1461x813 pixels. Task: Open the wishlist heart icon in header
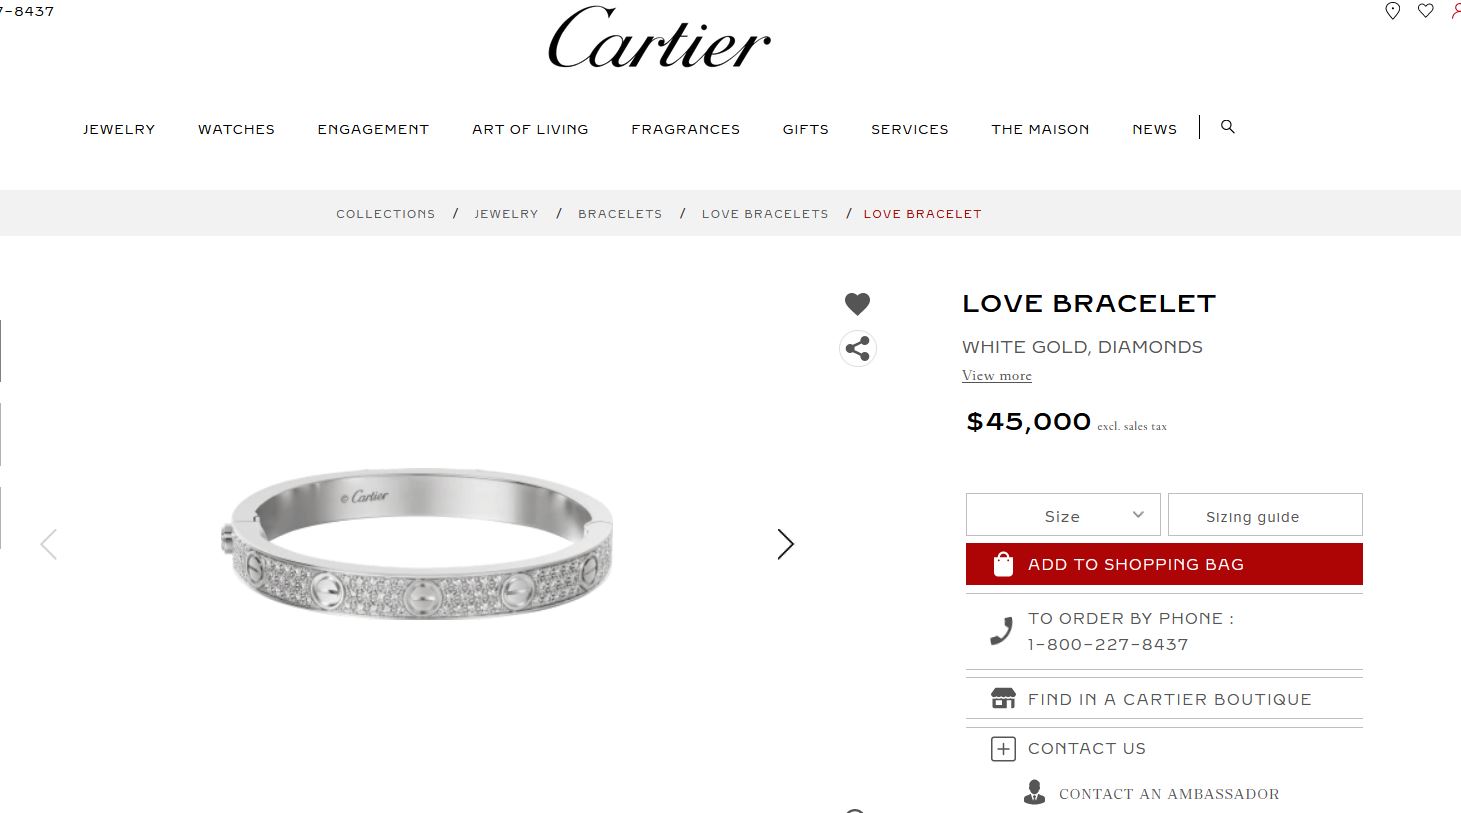(1426, 11)
